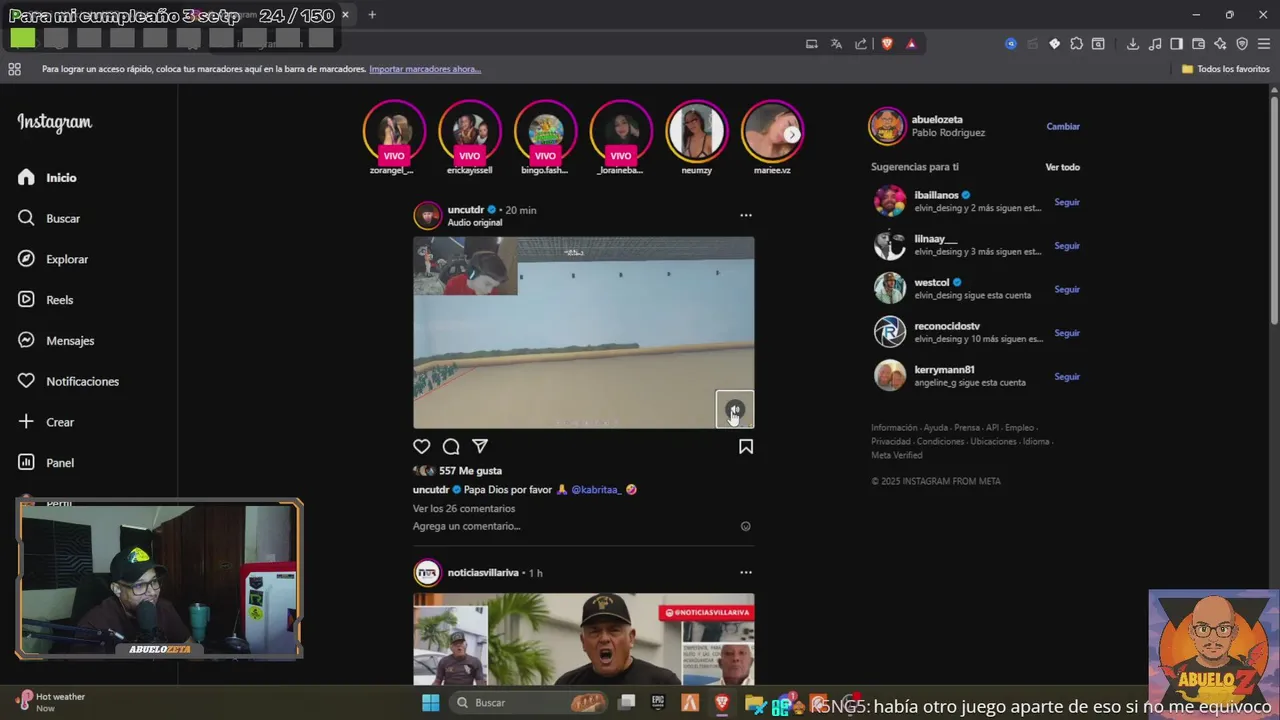Open Hot weather widget on taskbar
1280x720 pixels.
[x=52, y=702]
